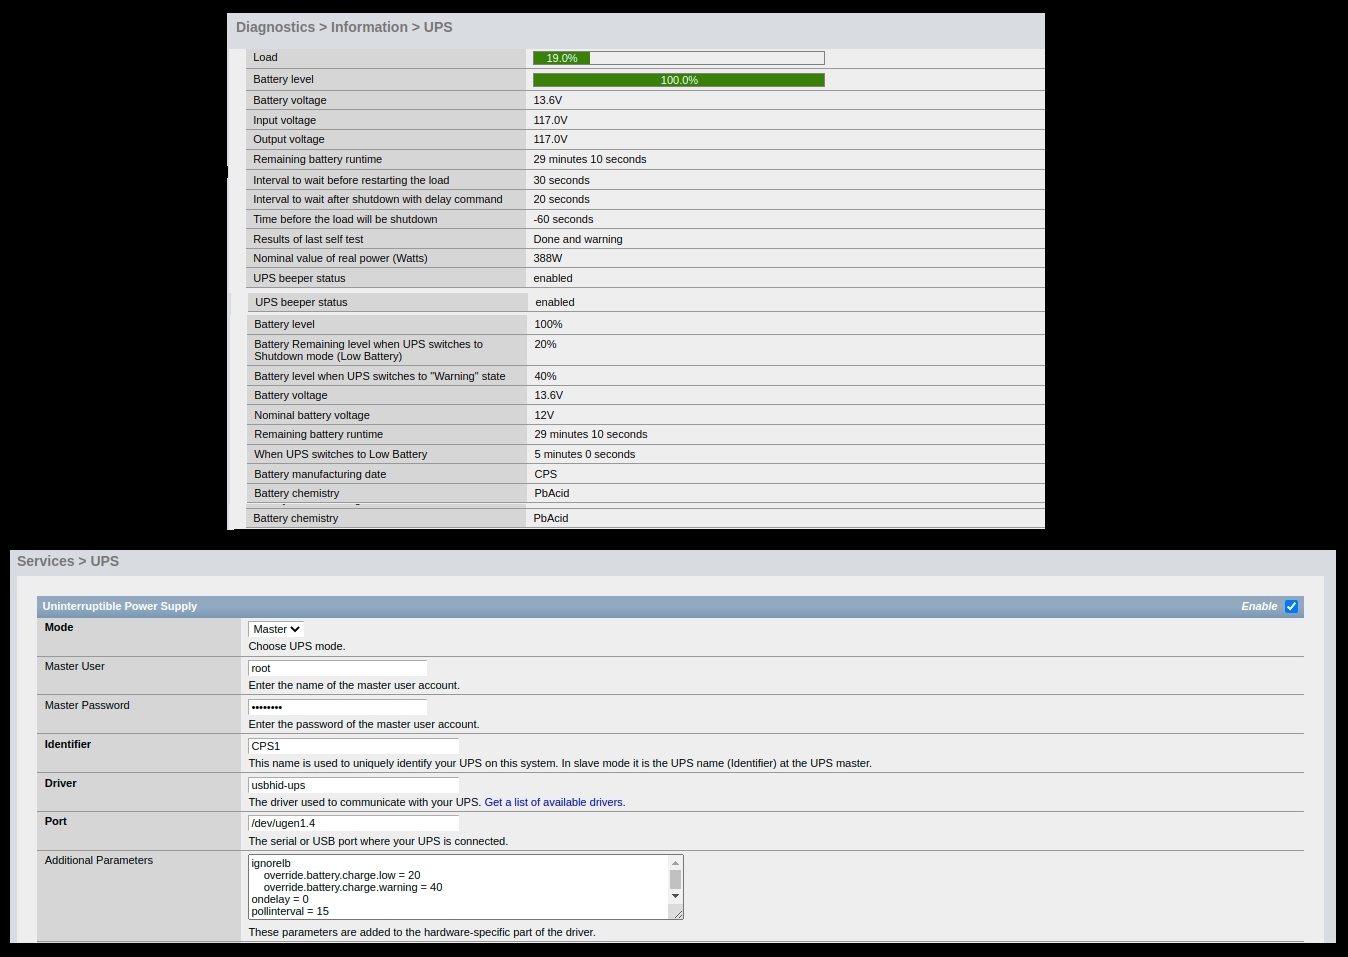
Task: Select the Driver field with usbhid-ups
Action: (x=353, y=785)
